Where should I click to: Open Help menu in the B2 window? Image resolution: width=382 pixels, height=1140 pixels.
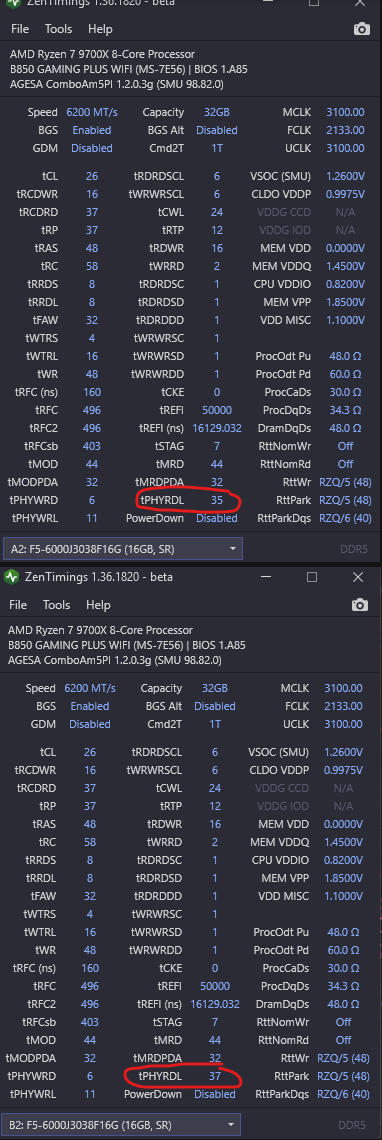click(98, 605)
